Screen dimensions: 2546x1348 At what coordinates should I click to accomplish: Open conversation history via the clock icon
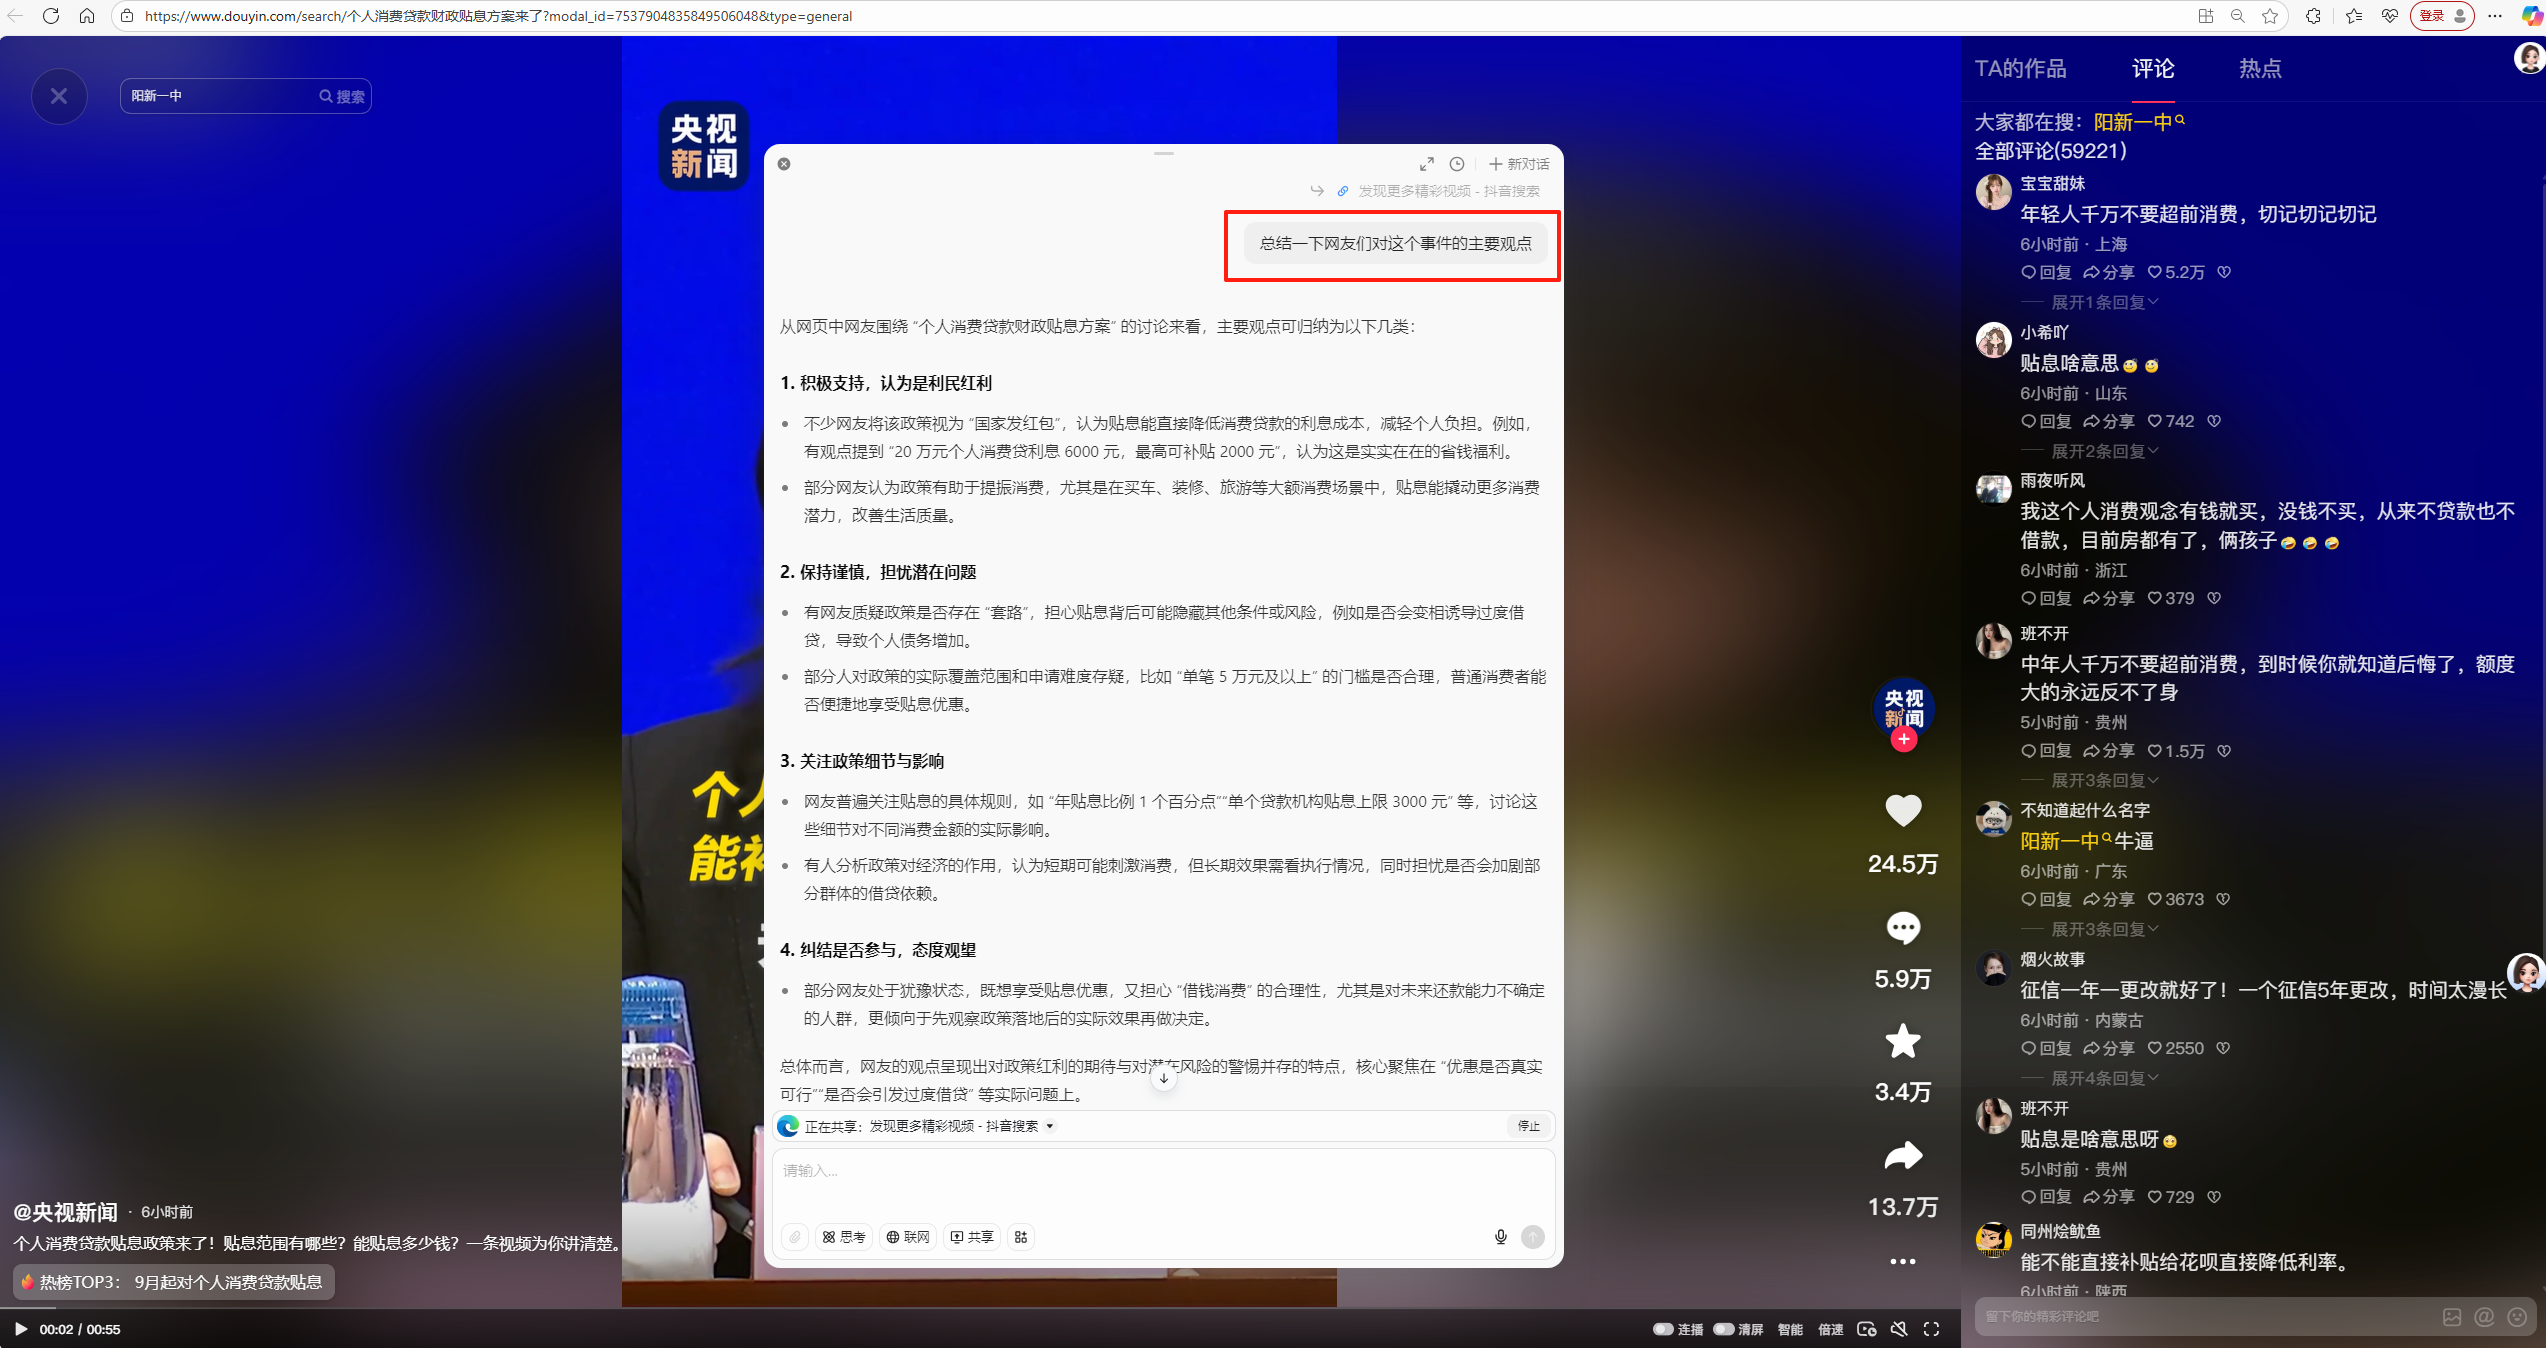pos(1458,164)
